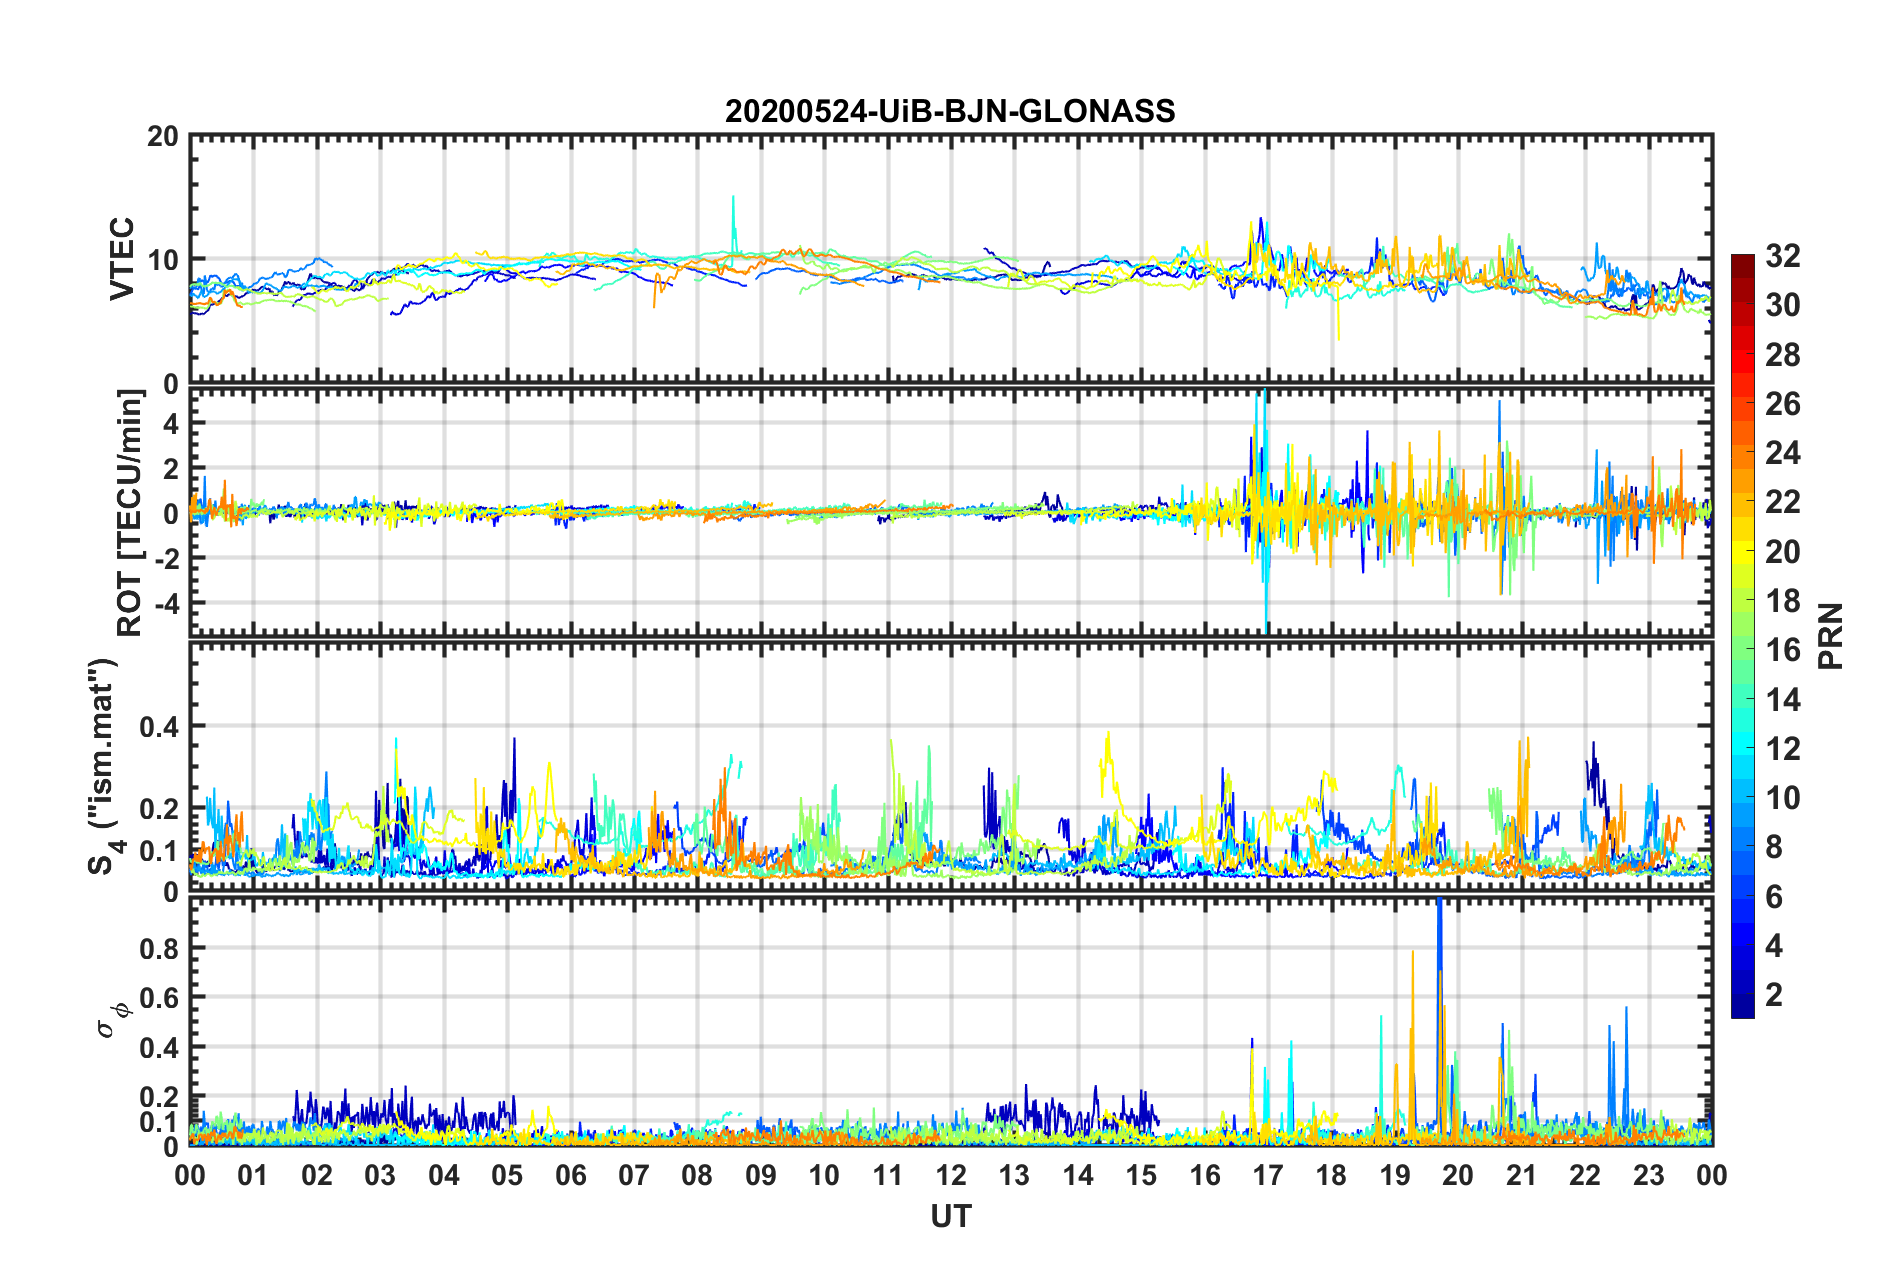Screen dimensions: 1902x1272
Task: Click colorbar tick value 10
Action: pyautogui.click(x=1783, y=798)
